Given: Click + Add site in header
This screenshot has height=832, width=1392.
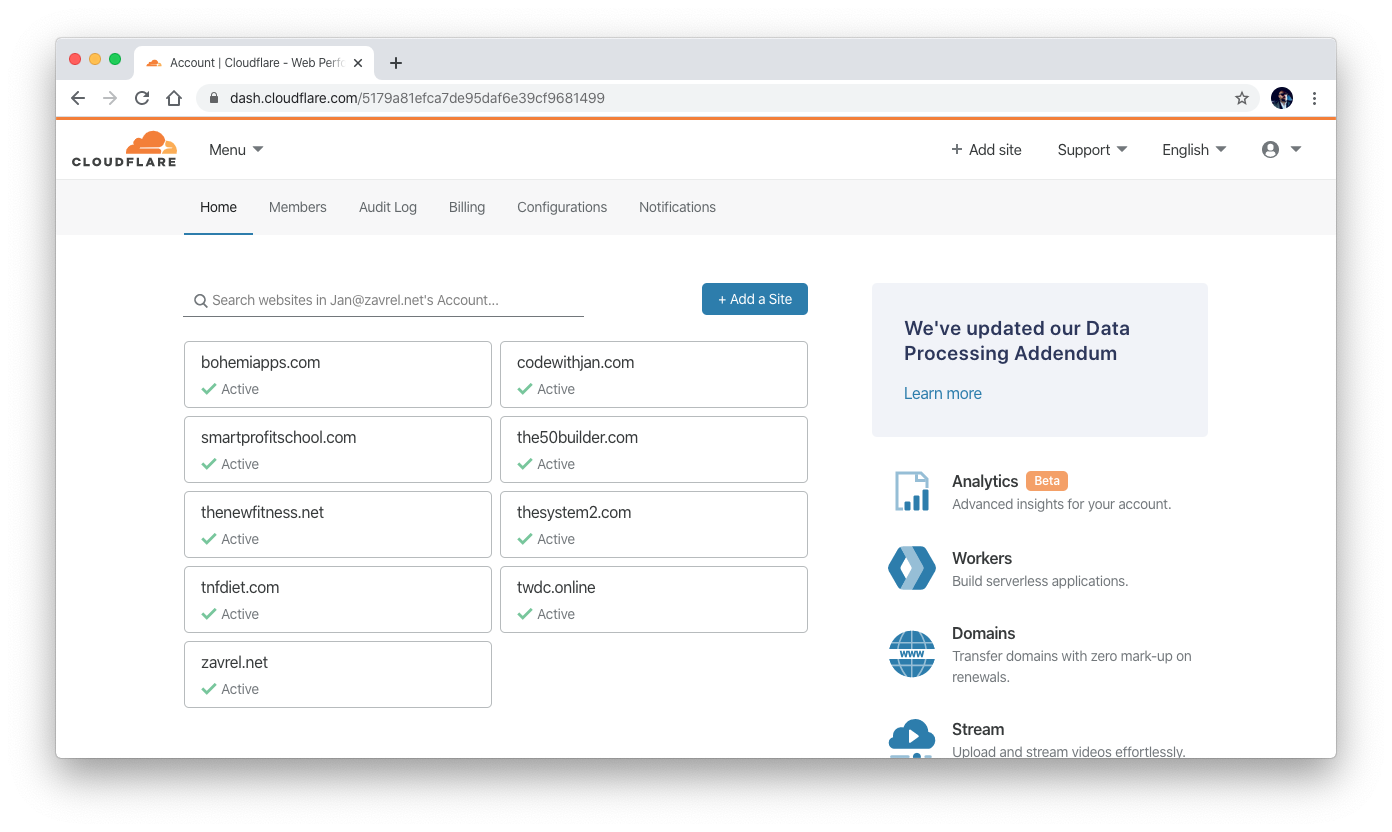Looking at the screenshot, I should pos(986,149).
